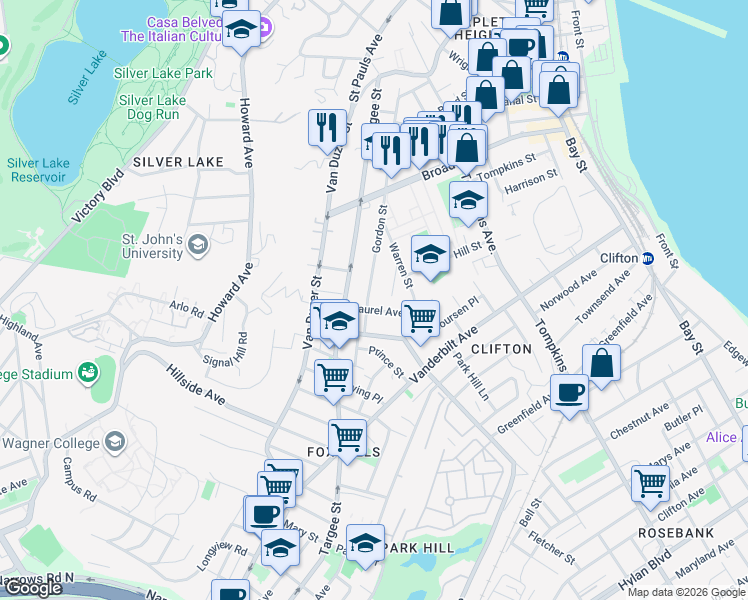The height and width of the screenshot is (600, 748).
Task: Click St. John's University graduation cap icon
Action: pyautogui.click(x=197, y=246)
